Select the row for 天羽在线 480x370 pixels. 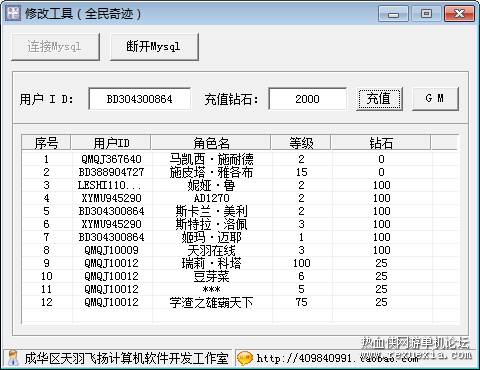pyautogui.click(x=239, y=250)
